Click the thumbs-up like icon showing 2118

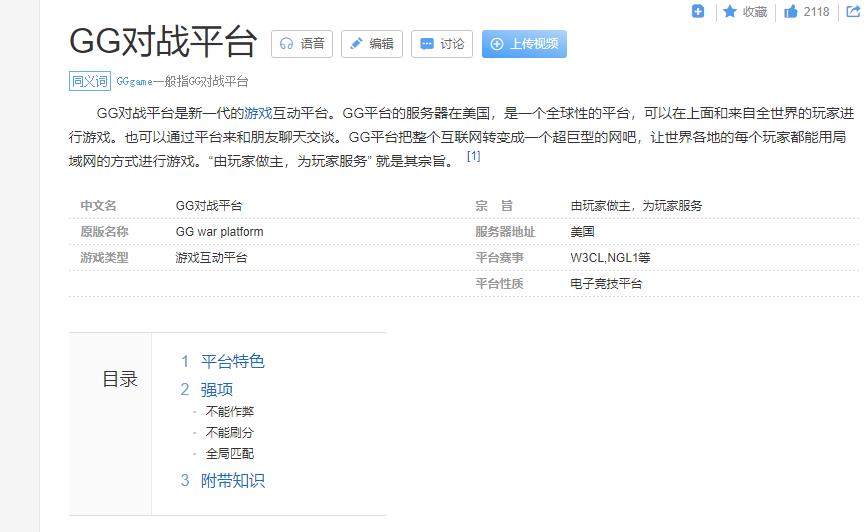pos(791,12)
